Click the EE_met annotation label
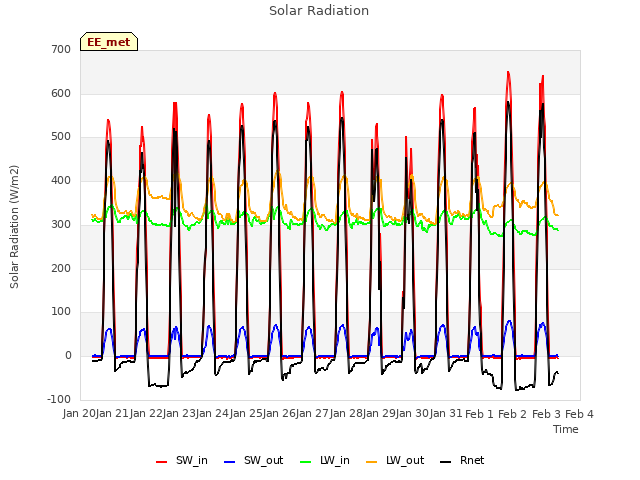The image size is (640, 480). point(109,42)
